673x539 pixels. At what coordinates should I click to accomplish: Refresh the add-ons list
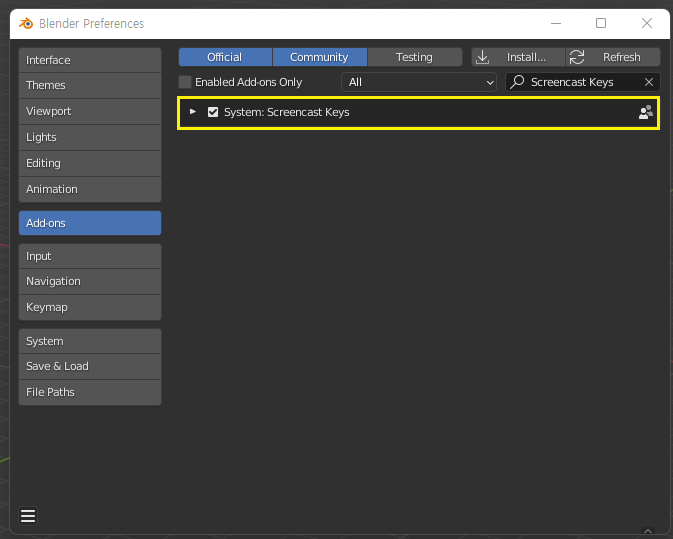point(613,57)
